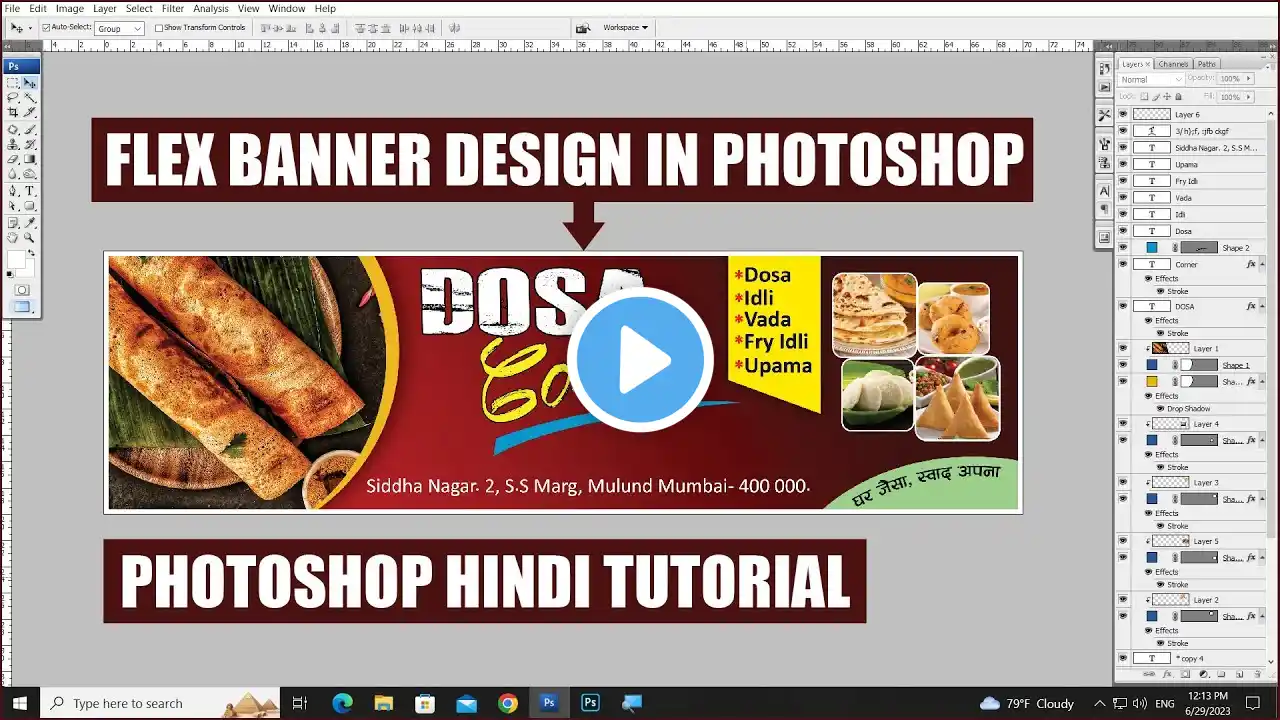Create a new layer from Layers panel
The height and width of the screenshot is (720, 1280).
coord(1239,675)
